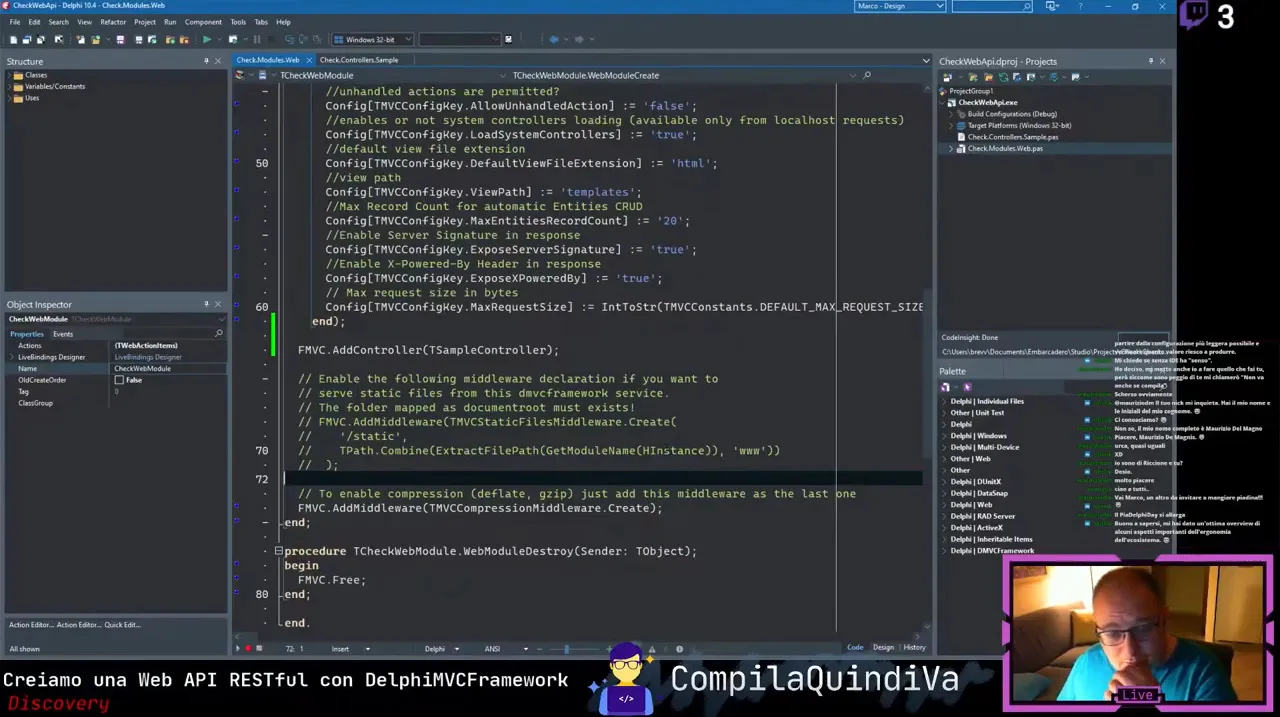Click the Actions property (TWebActionItems) value
The height and width of the screenshot is (717, 1280).
[170, 346]
